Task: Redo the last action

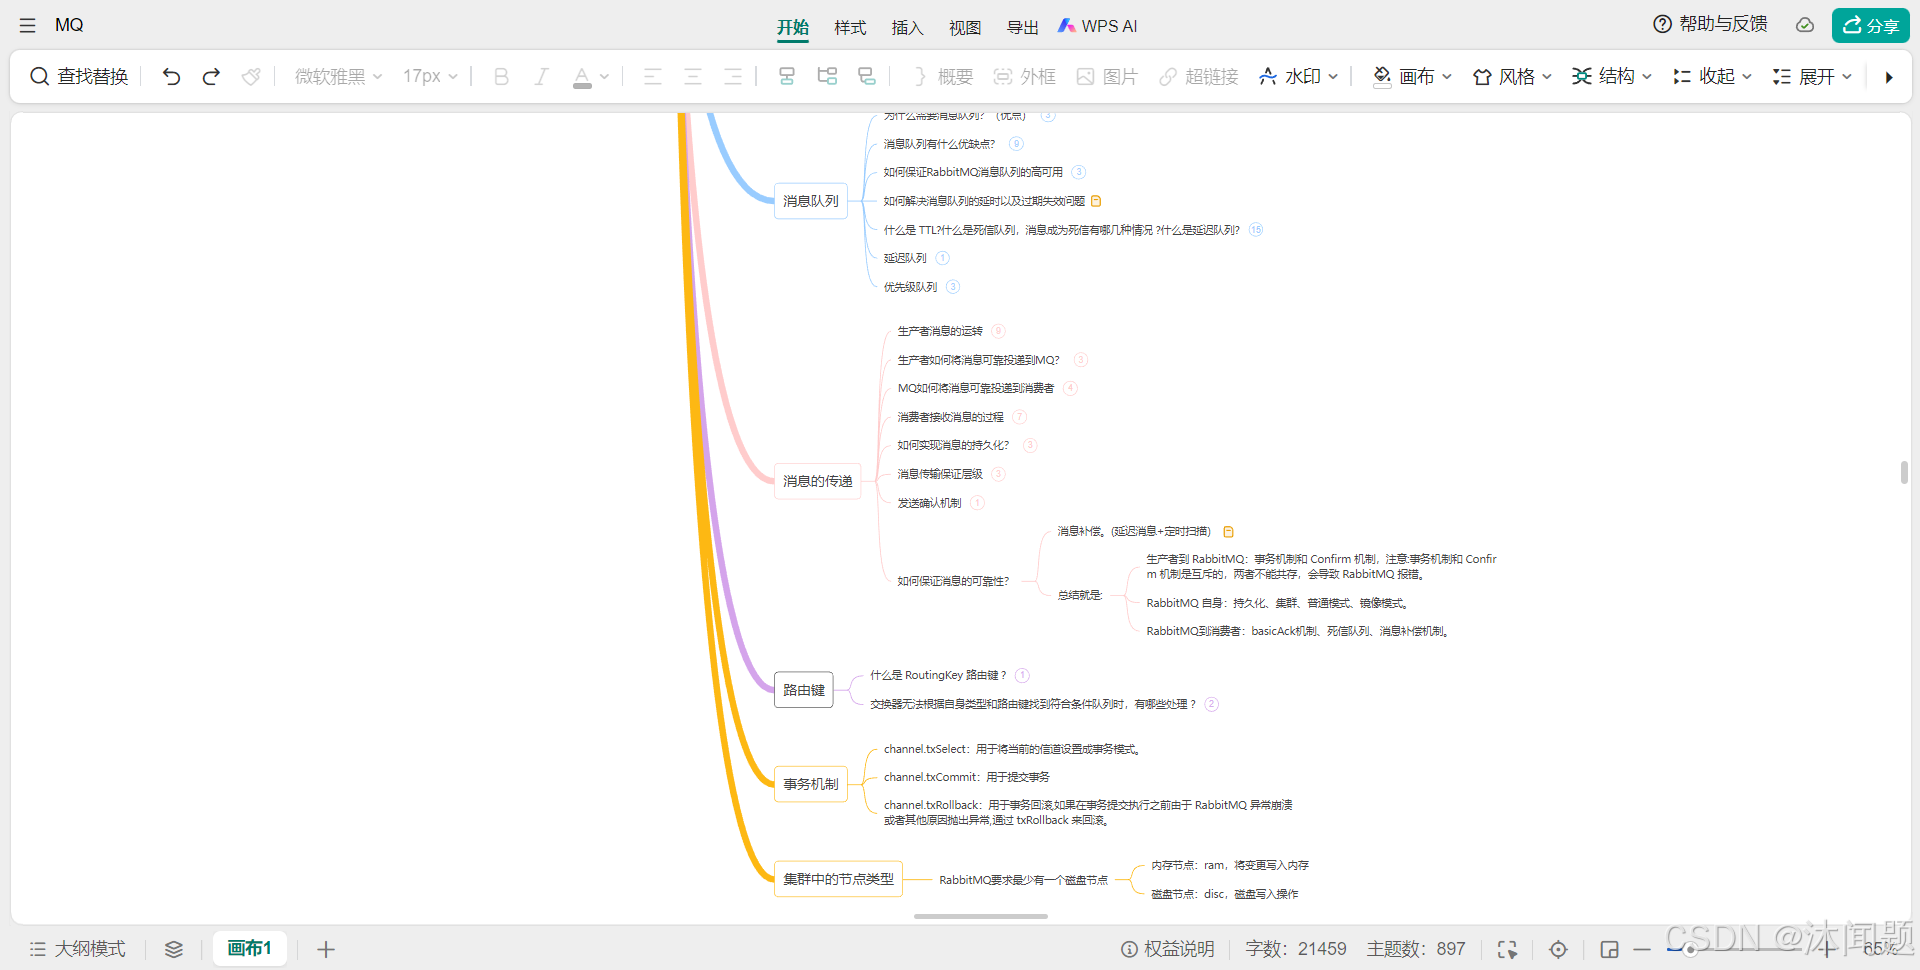Action: [211, 76]
